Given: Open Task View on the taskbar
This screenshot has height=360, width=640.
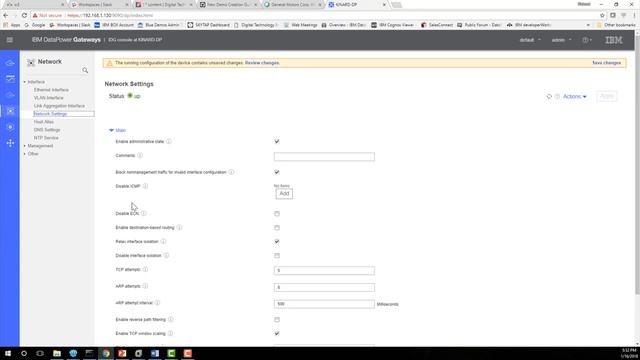Looking at the screenshot, I should point(40,353).
